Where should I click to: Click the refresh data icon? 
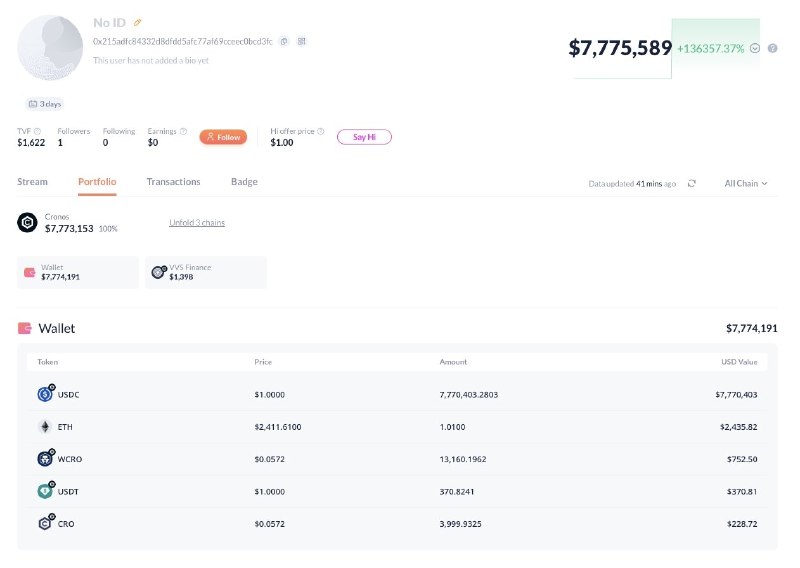click(x=691, y=183)
